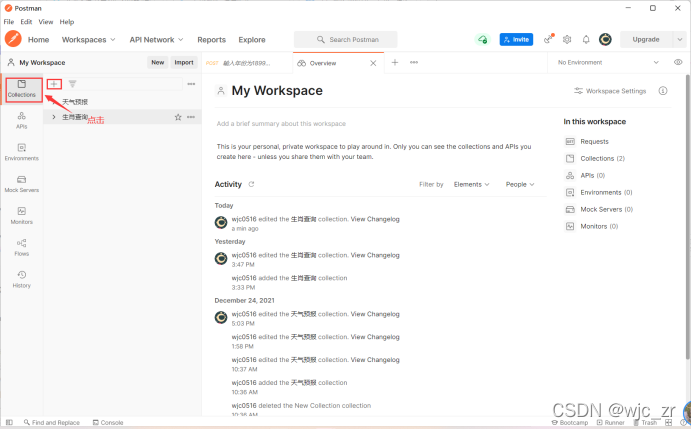This screenshot has width=691, height=430.
Task: Open the Flows sidebar panel
Action: point(22,248)
